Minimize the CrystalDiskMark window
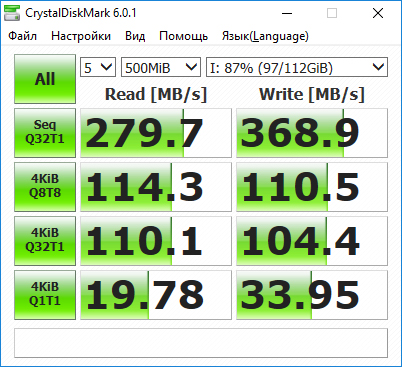 tap(287, 13)
